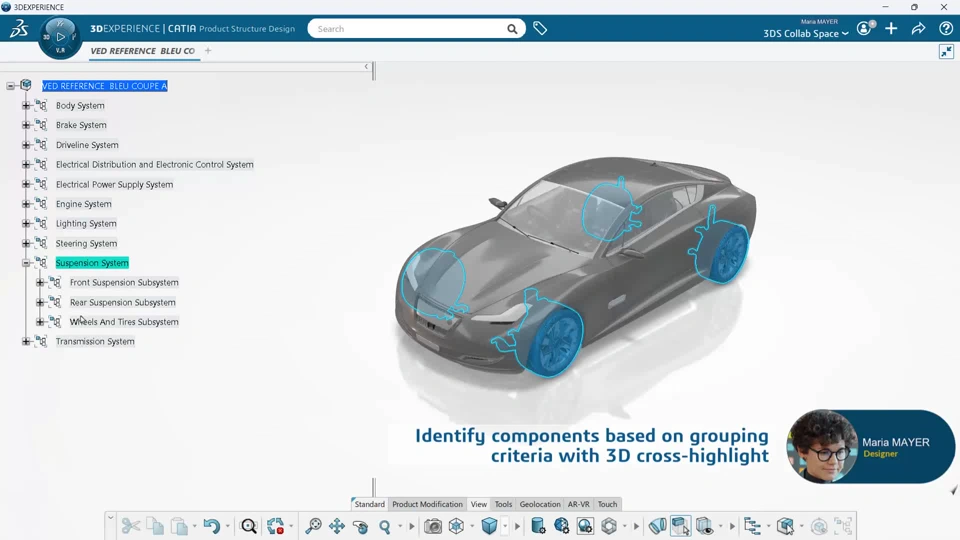Switch to the View tab

(479, 504)
